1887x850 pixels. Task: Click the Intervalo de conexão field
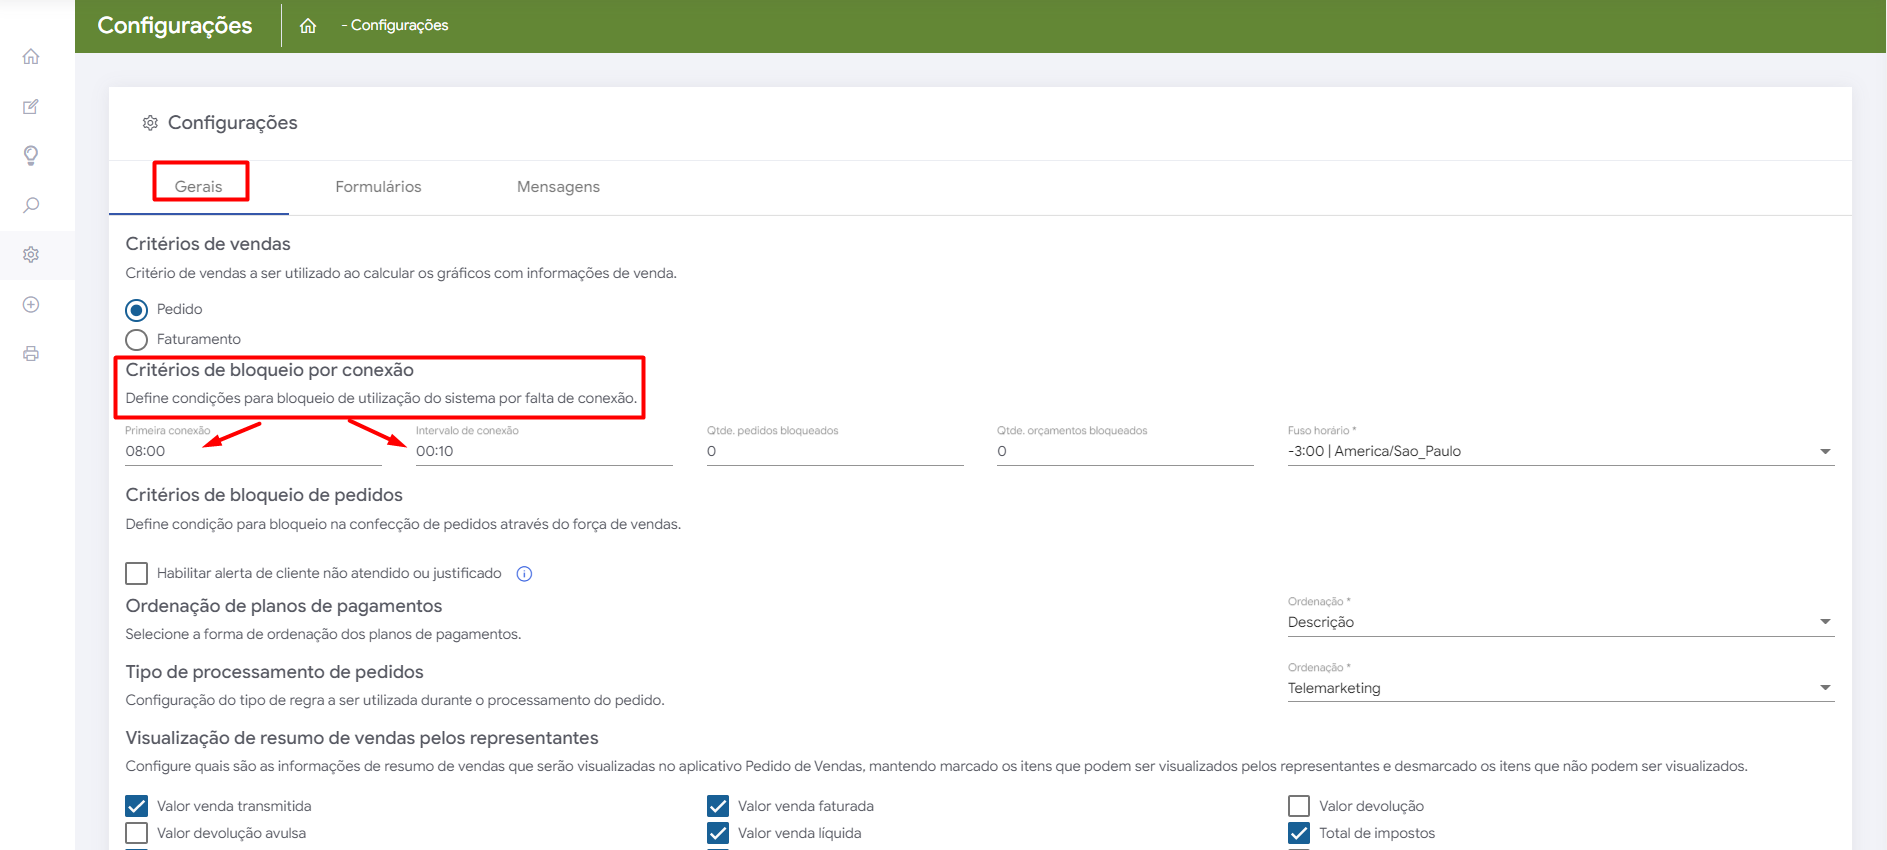tap(543, 452)
